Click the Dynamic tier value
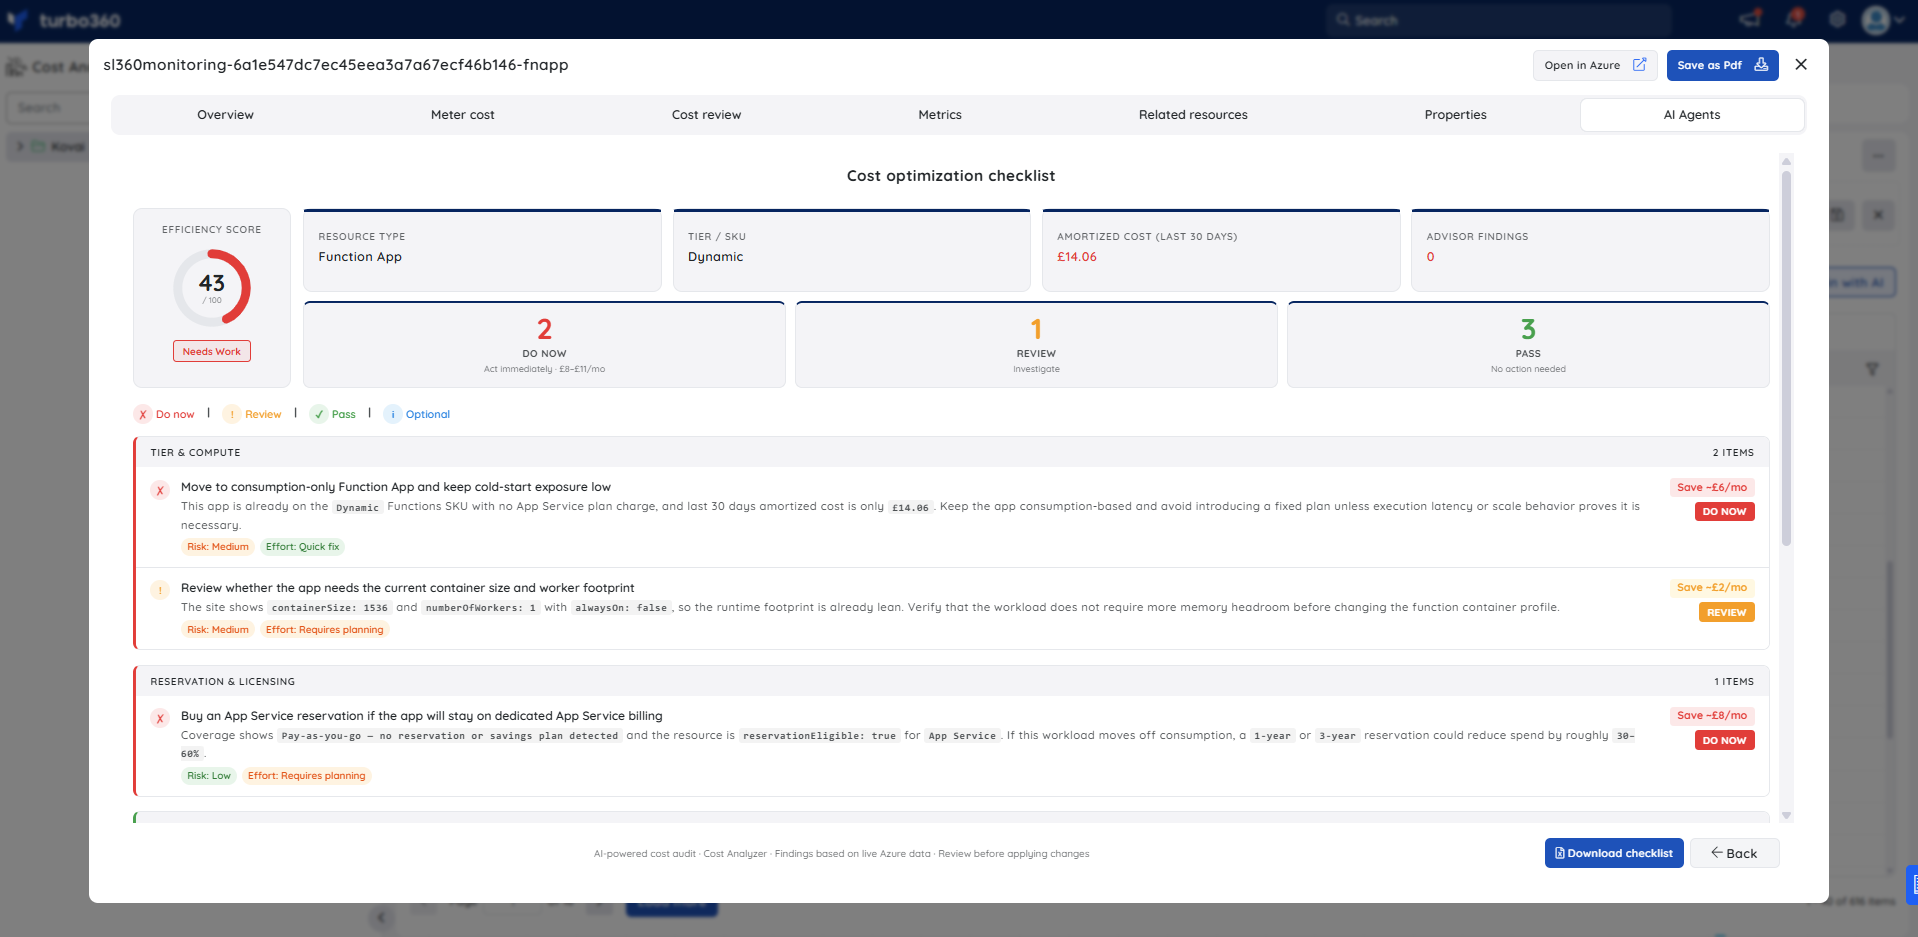 (x=715, y=257)
